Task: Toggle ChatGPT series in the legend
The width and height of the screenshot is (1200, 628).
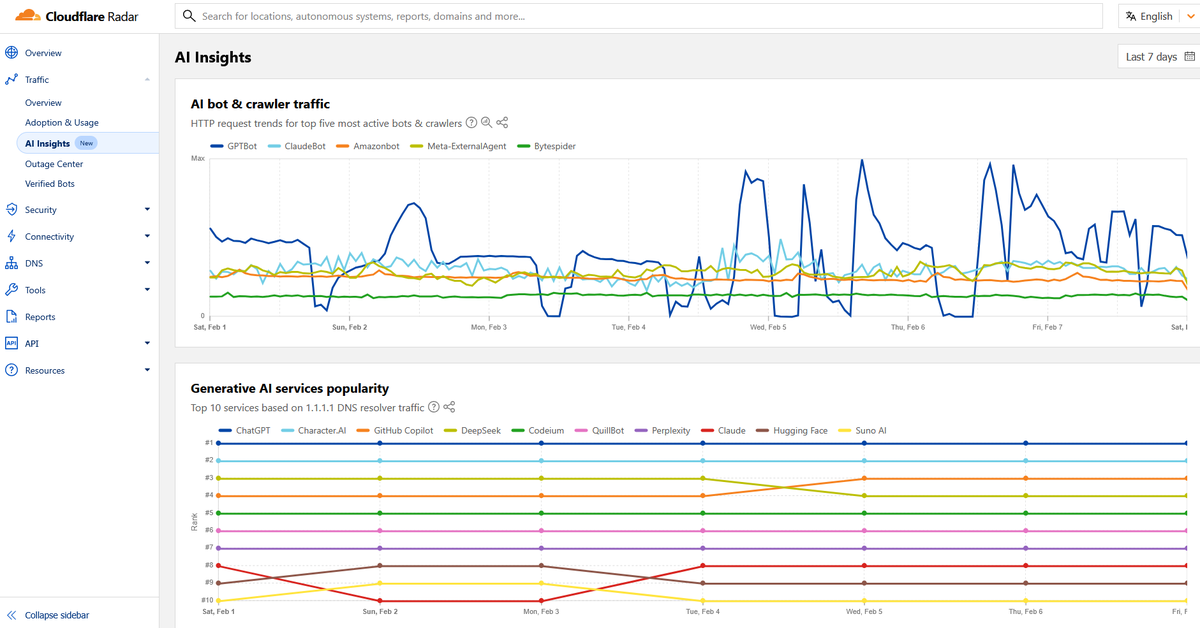Action: click(244, 430)
